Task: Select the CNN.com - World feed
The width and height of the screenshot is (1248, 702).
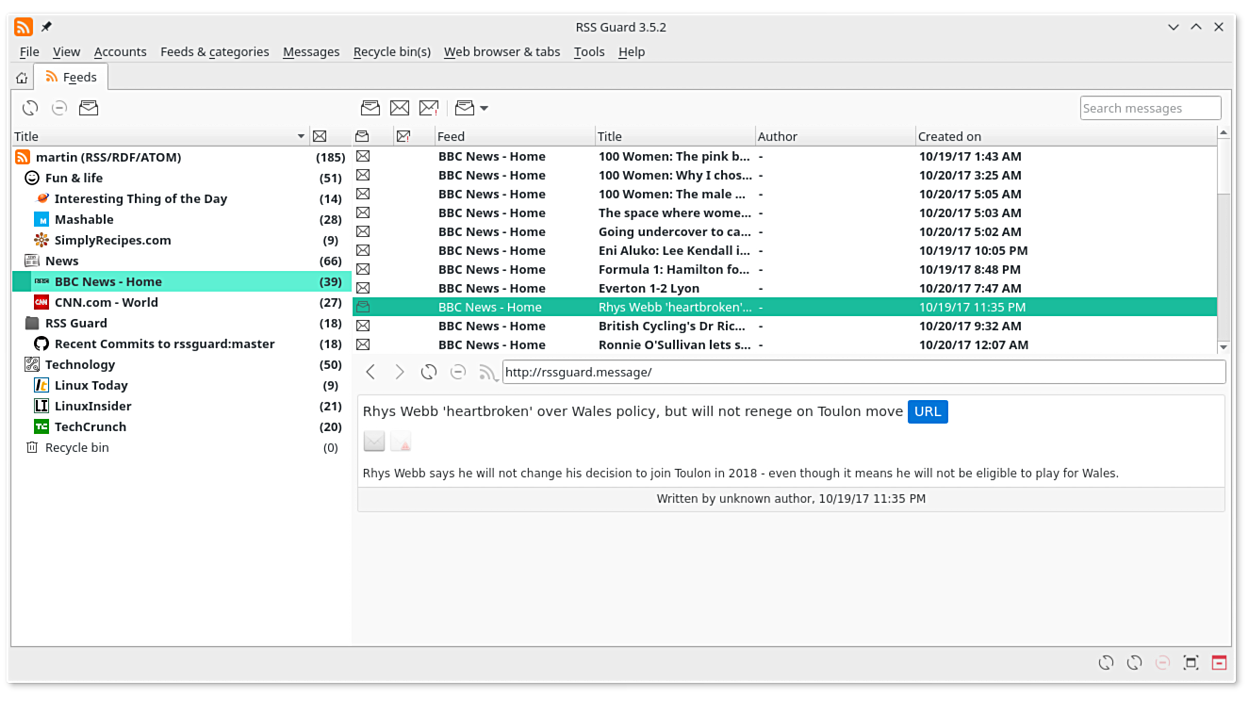Action: coord(106,302)
